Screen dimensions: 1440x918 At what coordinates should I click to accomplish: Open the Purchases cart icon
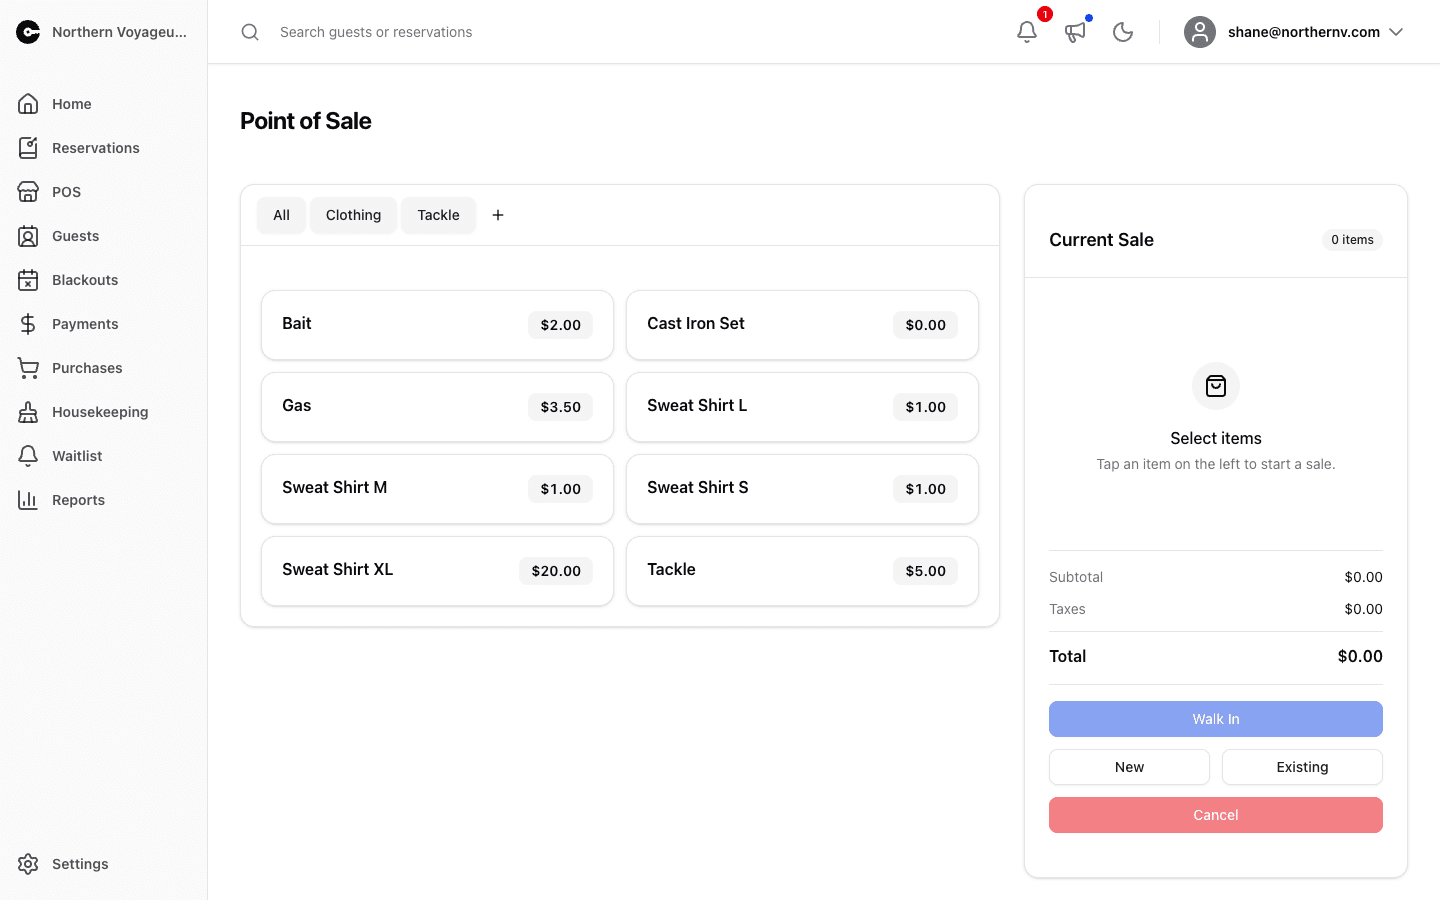[28, 368]
